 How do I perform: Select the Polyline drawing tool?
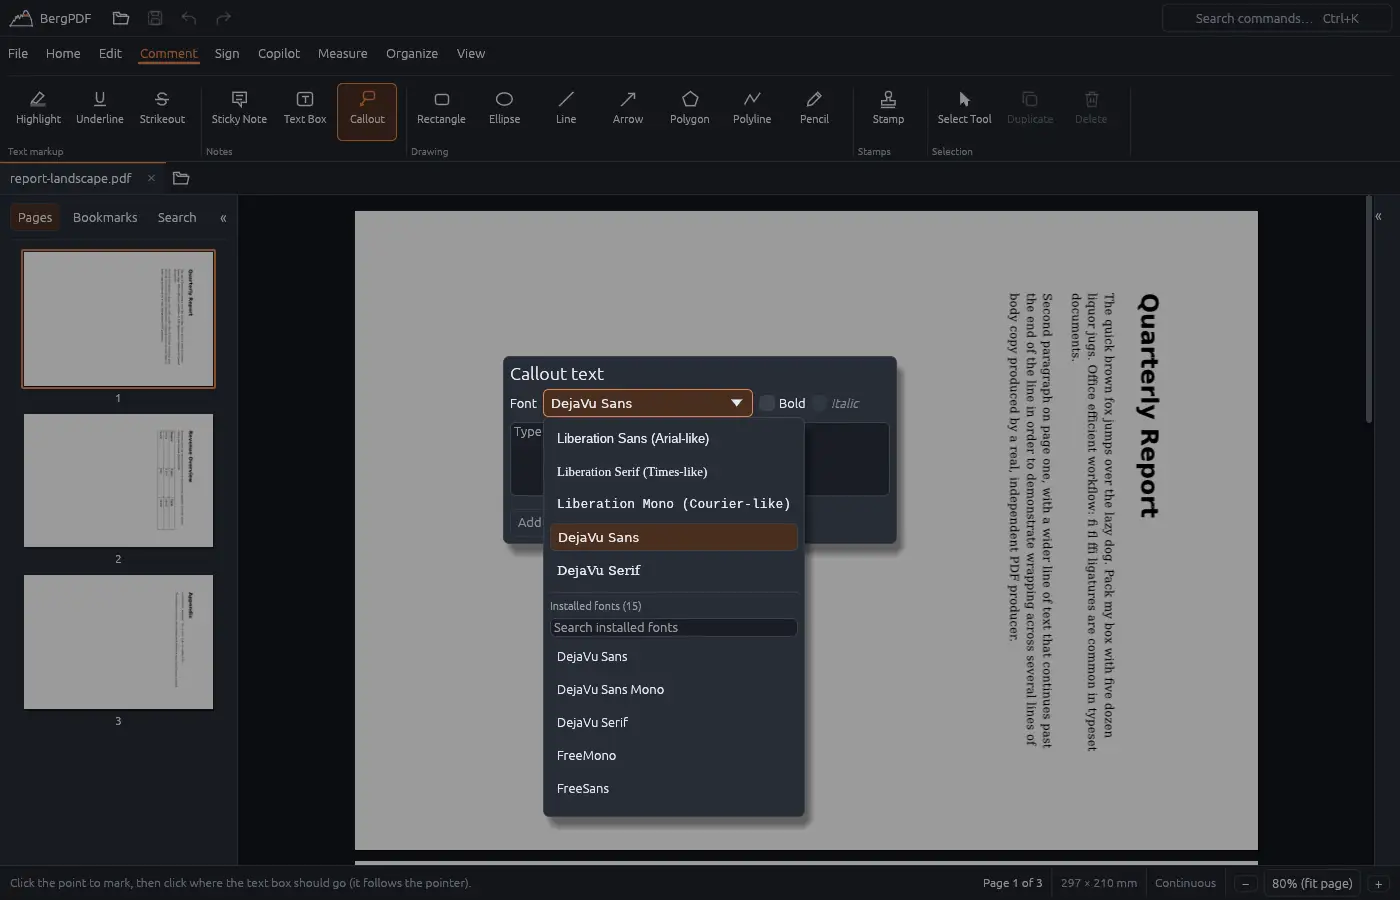[752, 110]
